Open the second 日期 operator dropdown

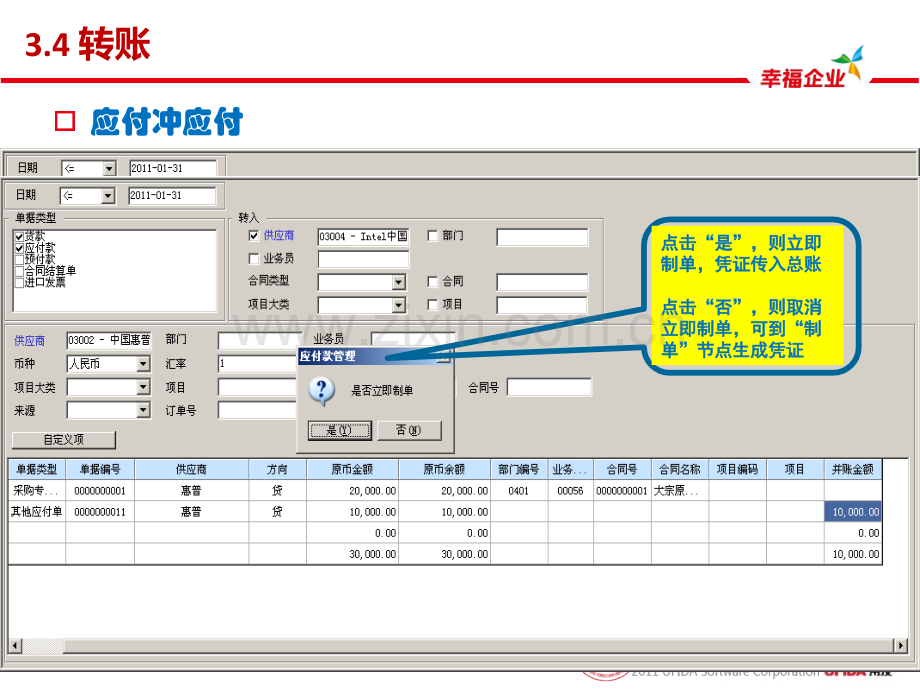coord(107,195)
